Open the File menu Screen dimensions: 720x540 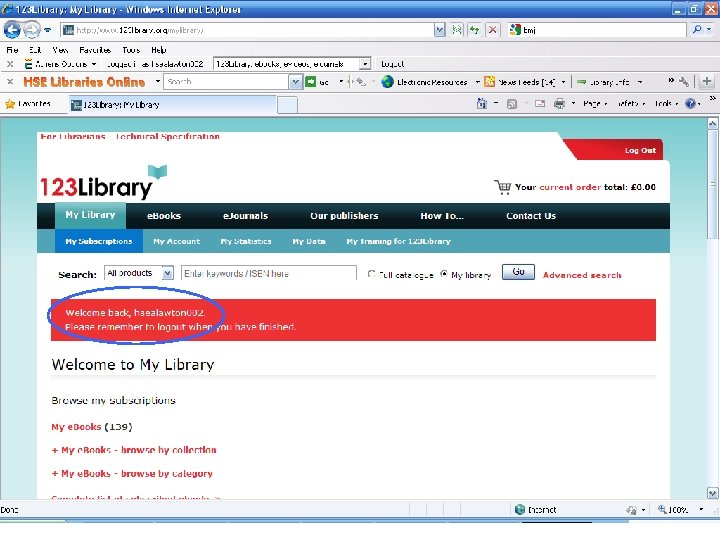point(12,50)
